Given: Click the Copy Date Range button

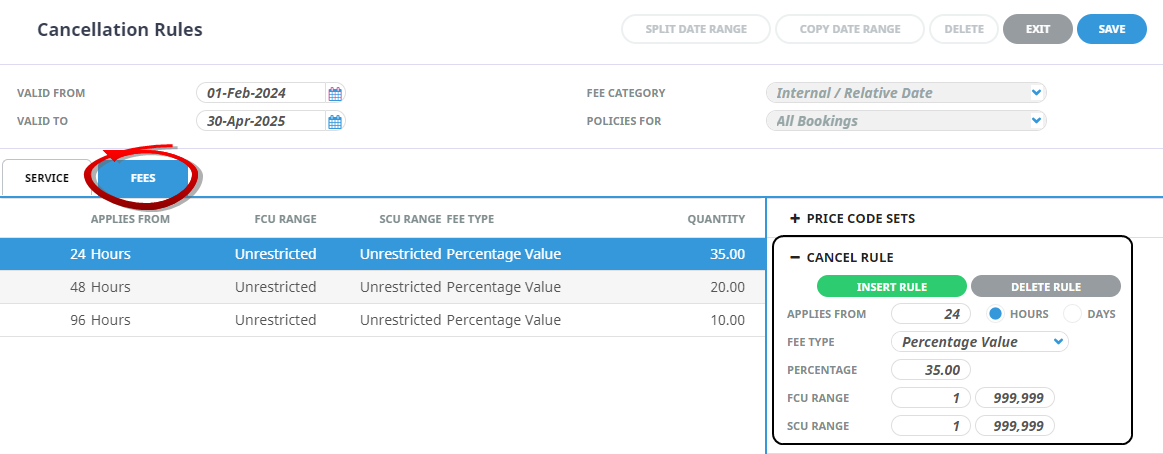Looking at the screenshot, I should click(x=850, y=29).
